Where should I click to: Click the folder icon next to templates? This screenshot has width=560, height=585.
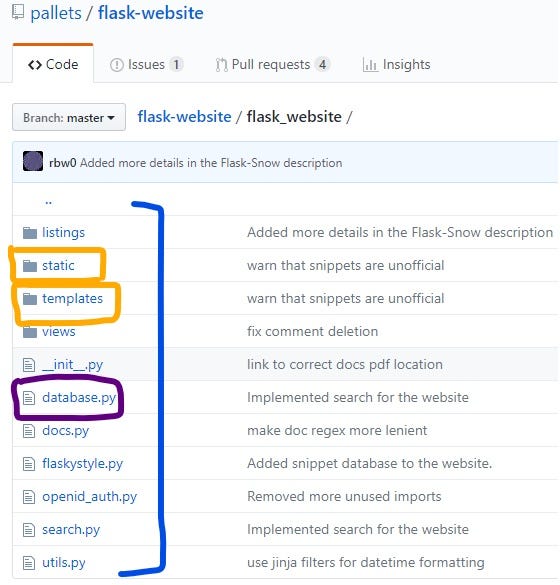30,299
